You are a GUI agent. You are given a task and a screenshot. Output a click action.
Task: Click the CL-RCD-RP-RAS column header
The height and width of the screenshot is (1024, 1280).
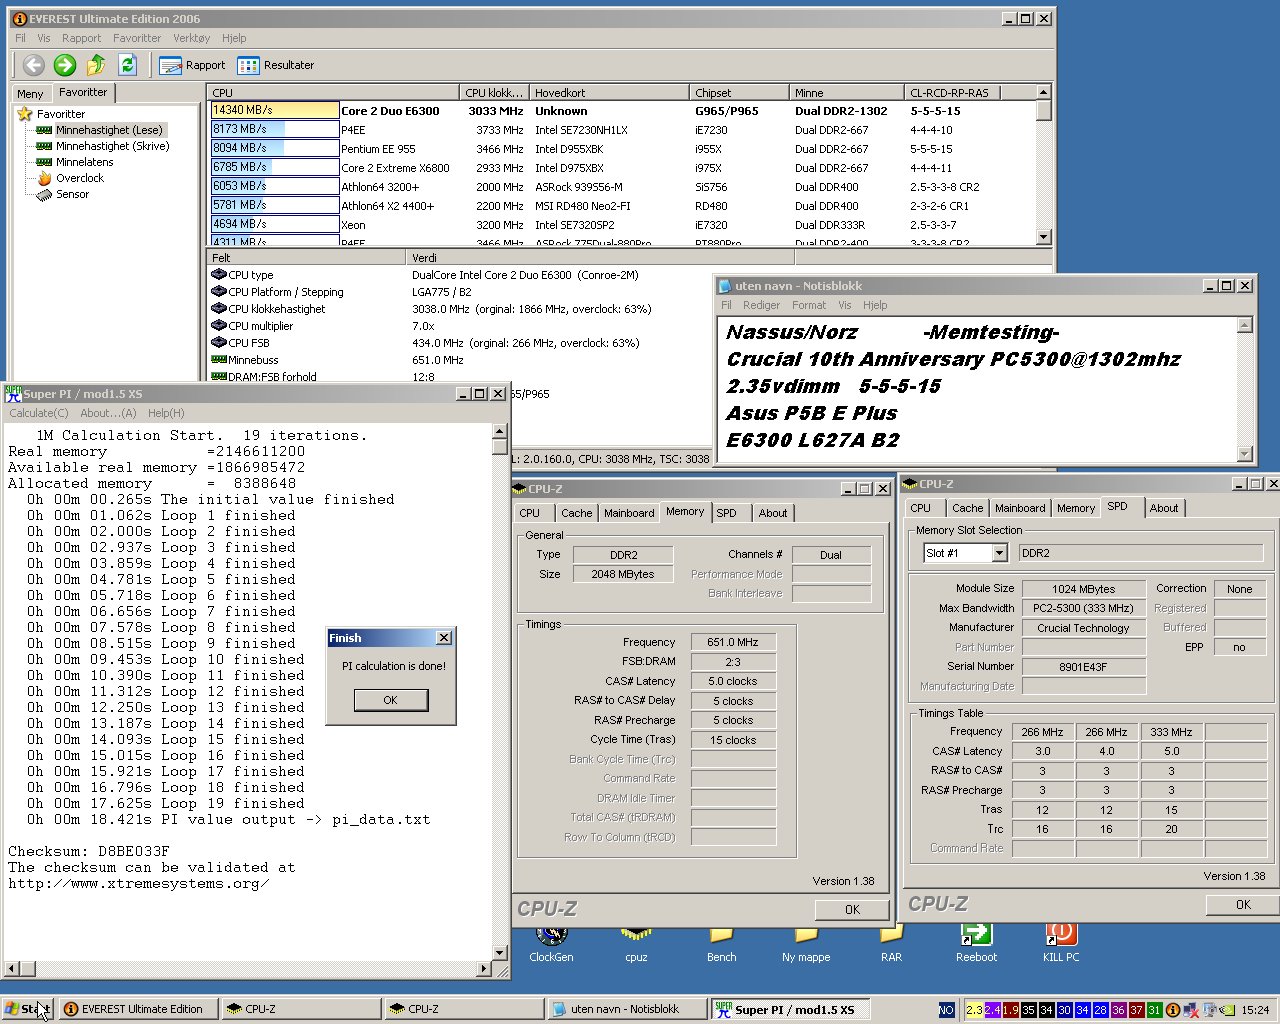coord(952,92)
